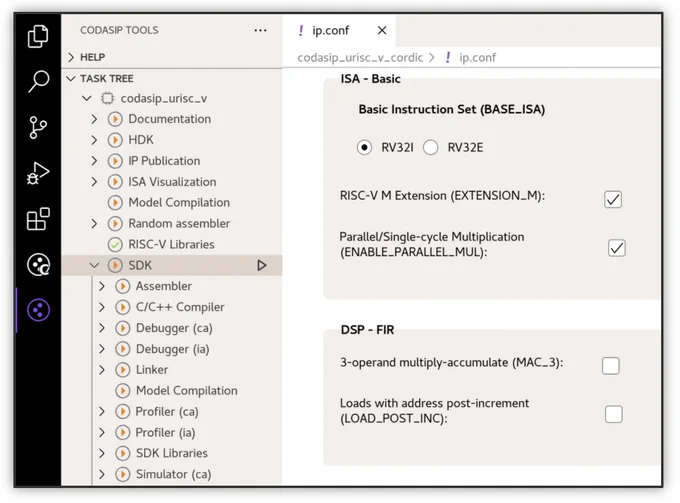
Task: Click the RISC-V Libraries green check icon
Action: tap(115, 245)
